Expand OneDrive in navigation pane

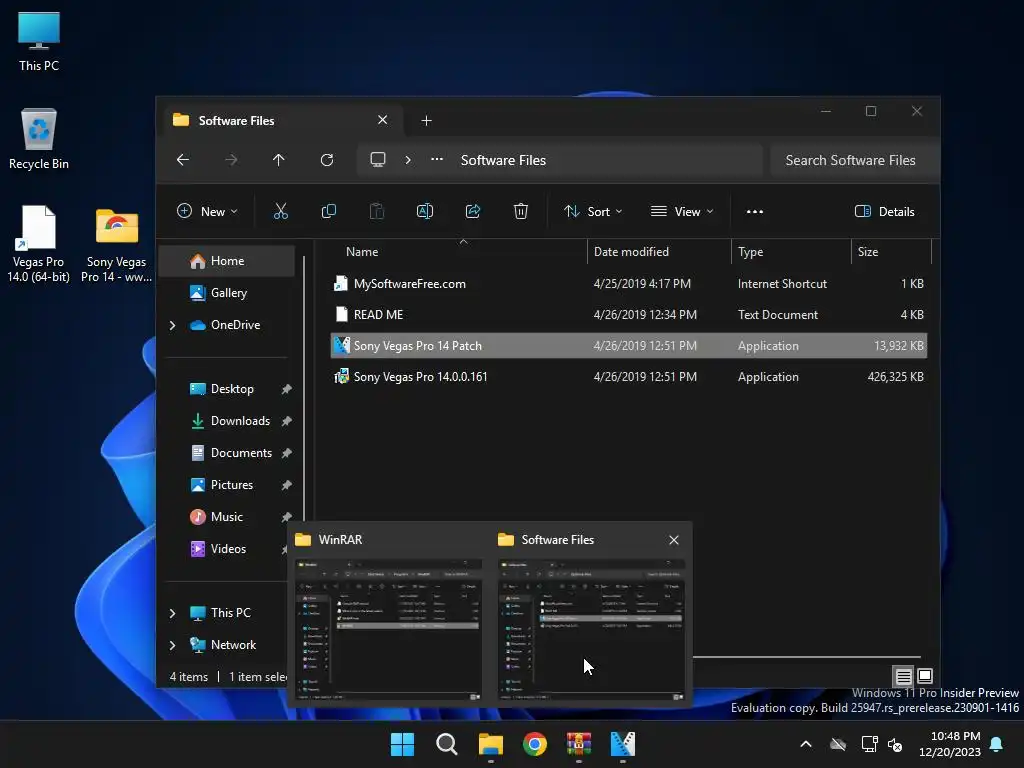pyautogui.click(x=172, y=325)
